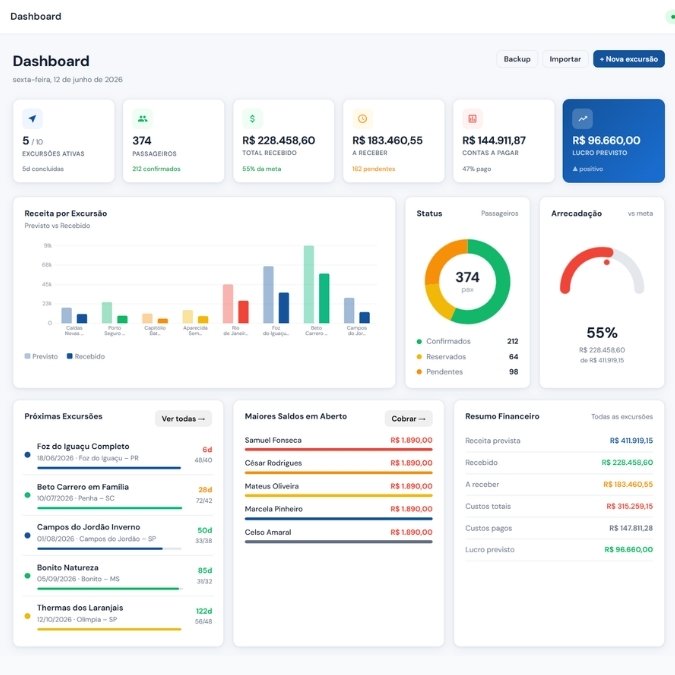The width and height of the screenshot is (675, 675).
Task: Select the Confirmados status legend entry
Action: coord(467,341)
